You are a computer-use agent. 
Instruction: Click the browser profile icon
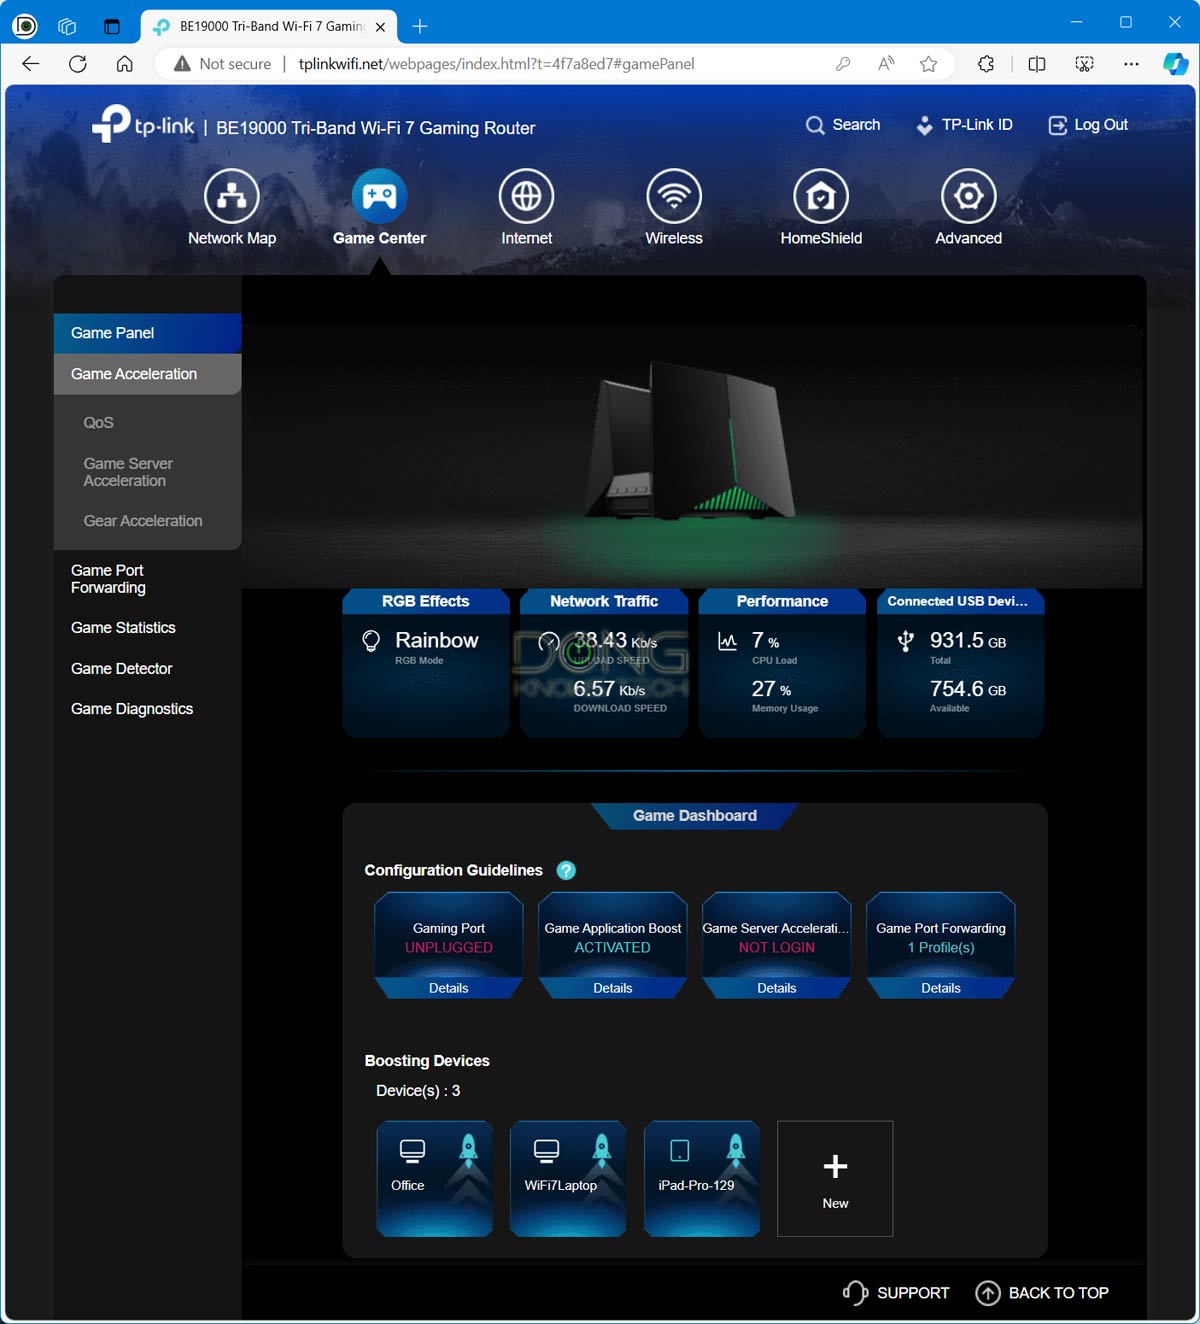click(x=25, y=26)
